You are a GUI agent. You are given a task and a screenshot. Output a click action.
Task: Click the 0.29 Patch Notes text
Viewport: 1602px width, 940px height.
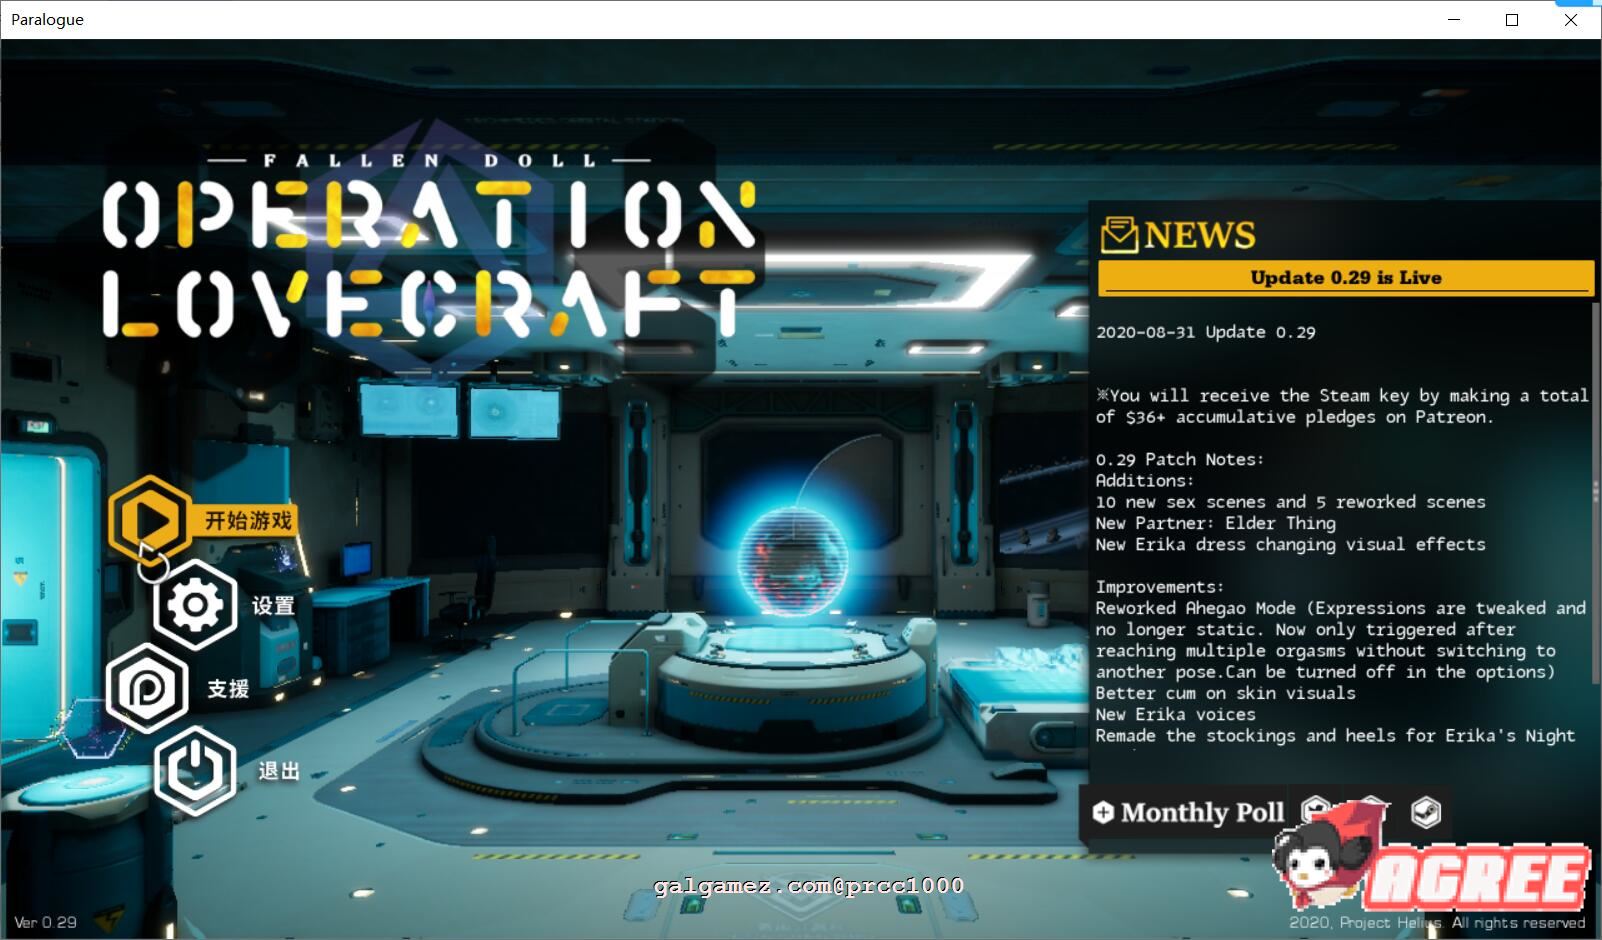pos(1179,460)
